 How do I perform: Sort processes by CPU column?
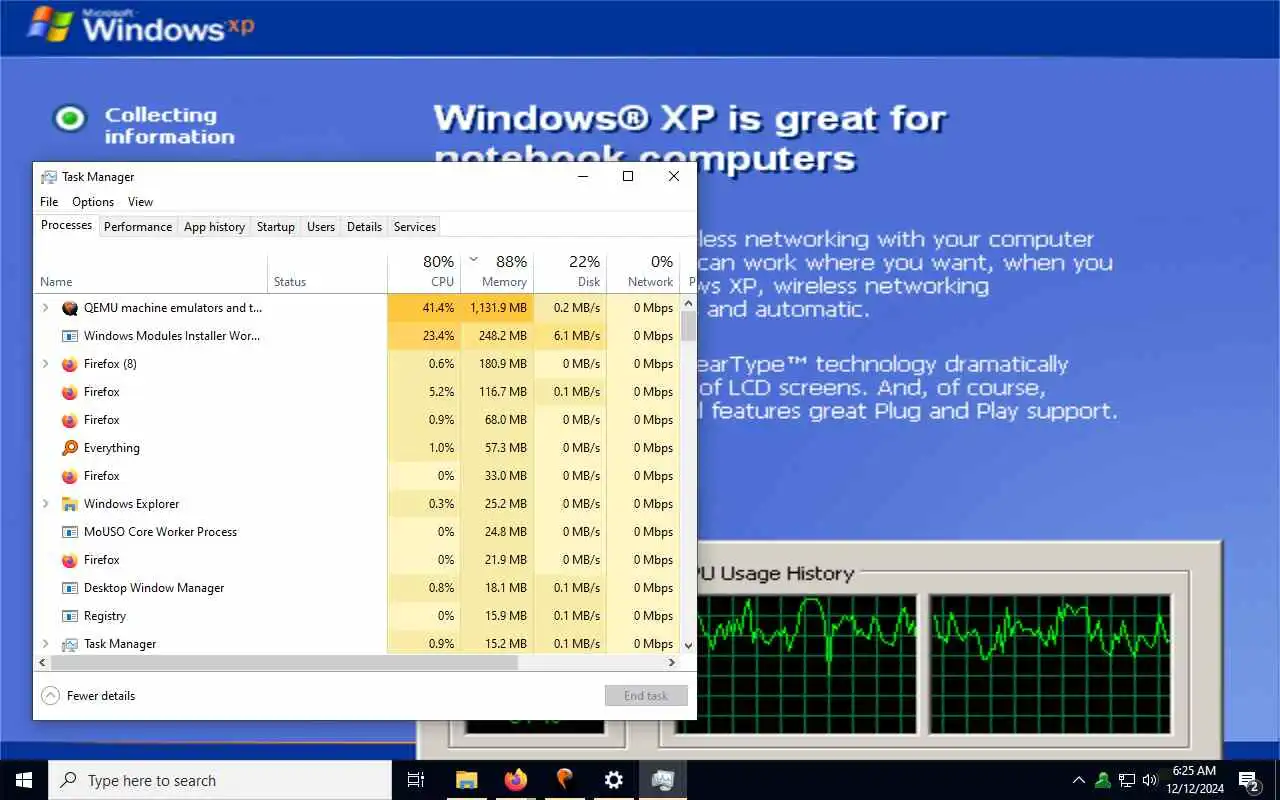pos(424,271)
